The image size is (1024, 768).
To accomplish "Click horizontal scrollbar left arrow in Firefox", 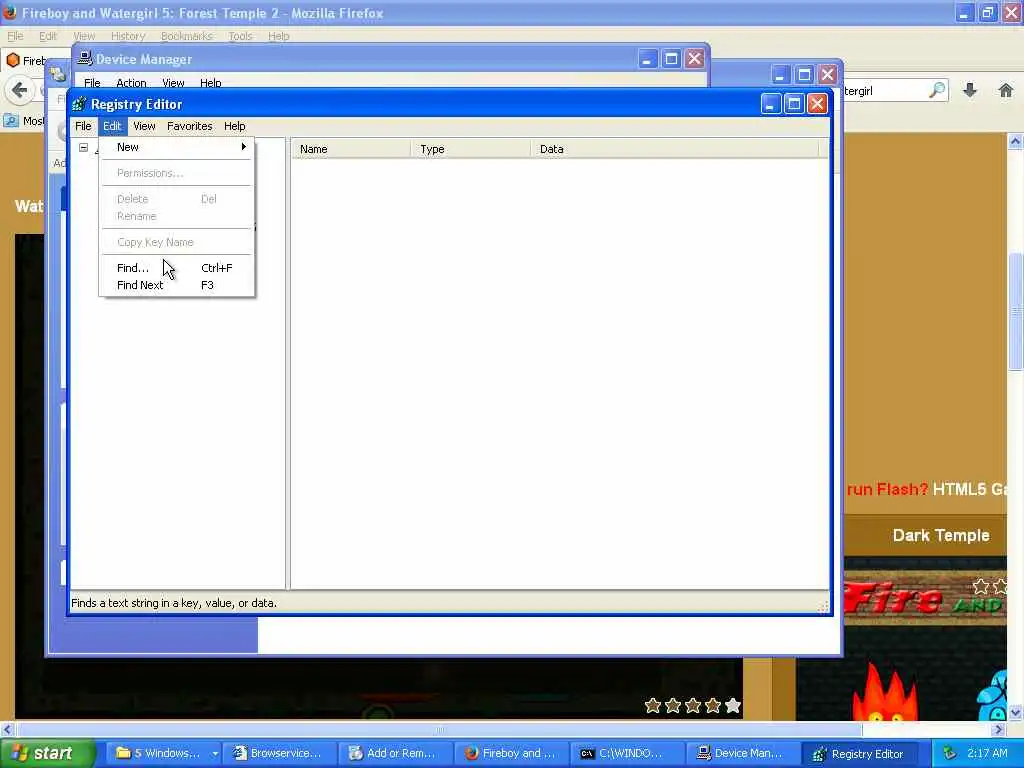I will point(7,729).
